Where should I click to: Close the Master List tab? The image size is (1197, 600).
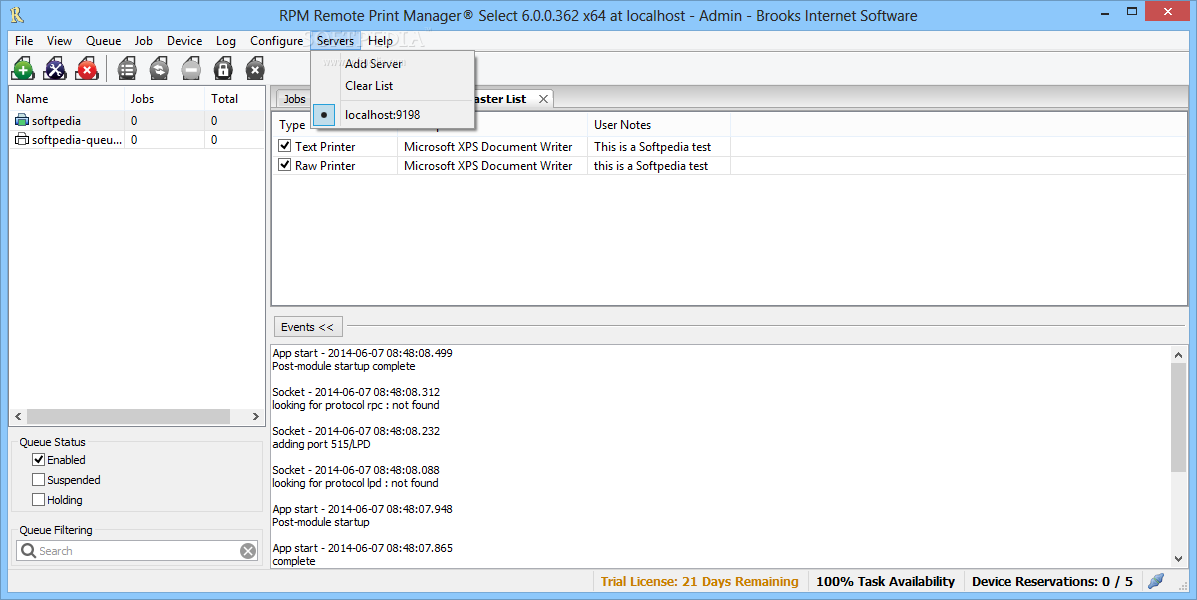tap(543, 99)
